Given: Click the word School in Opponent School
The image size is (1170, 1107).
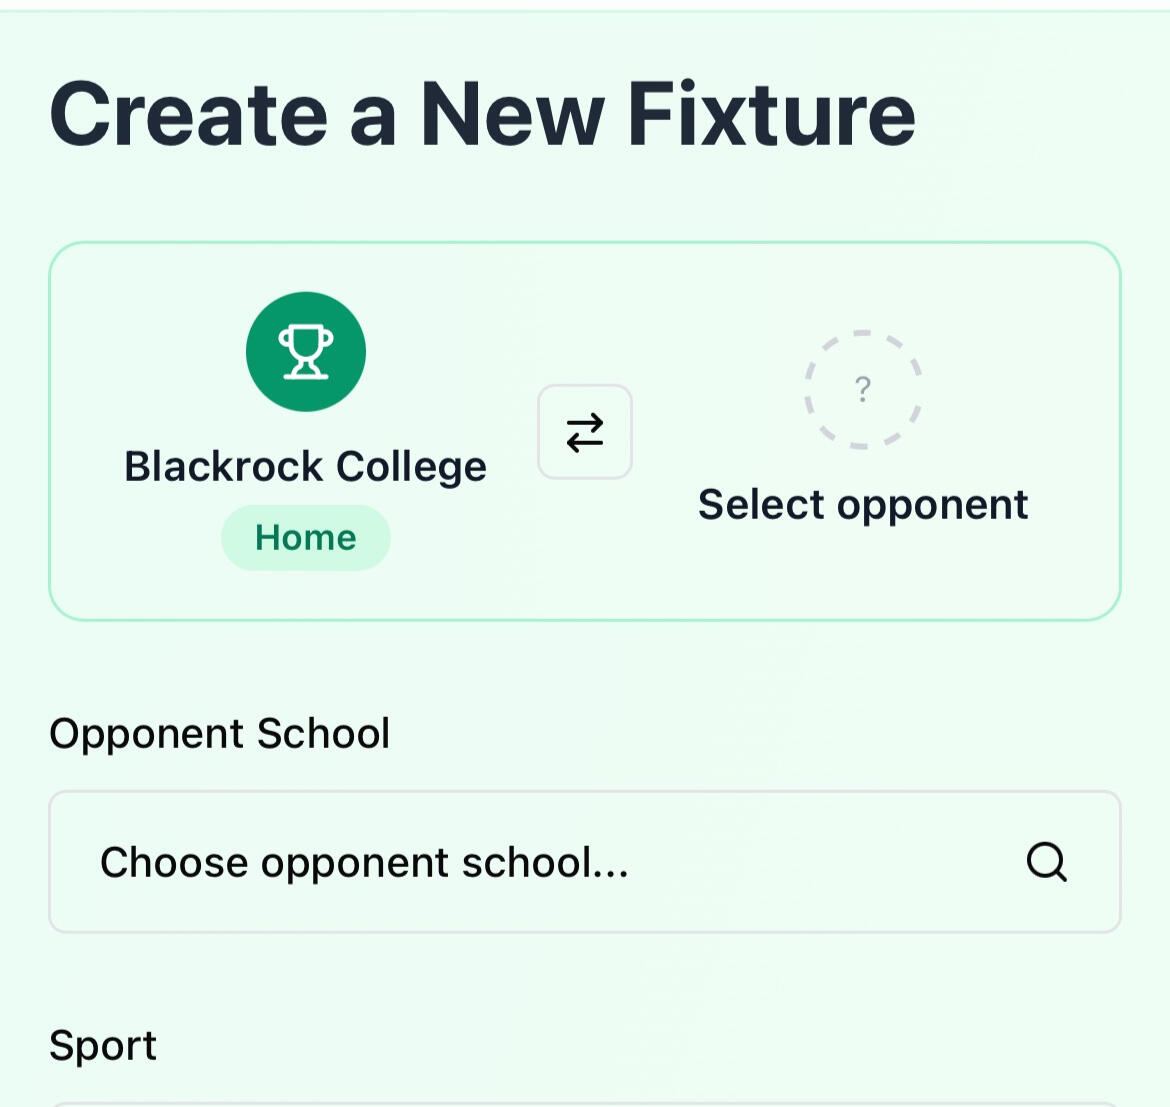Looking at the screenshot, I should coord(323,733).
